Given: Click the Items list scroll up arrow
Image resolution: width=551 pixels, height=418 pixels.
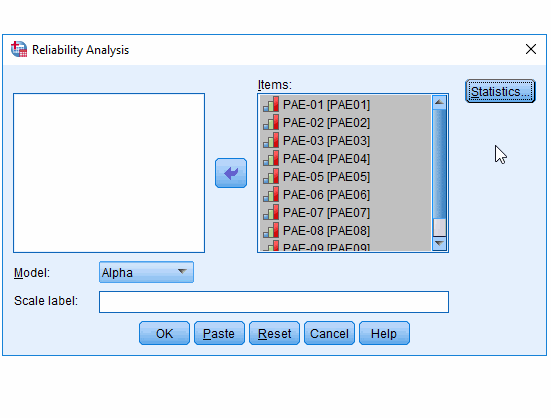Looking at the screenshot, I should (439, 102).
